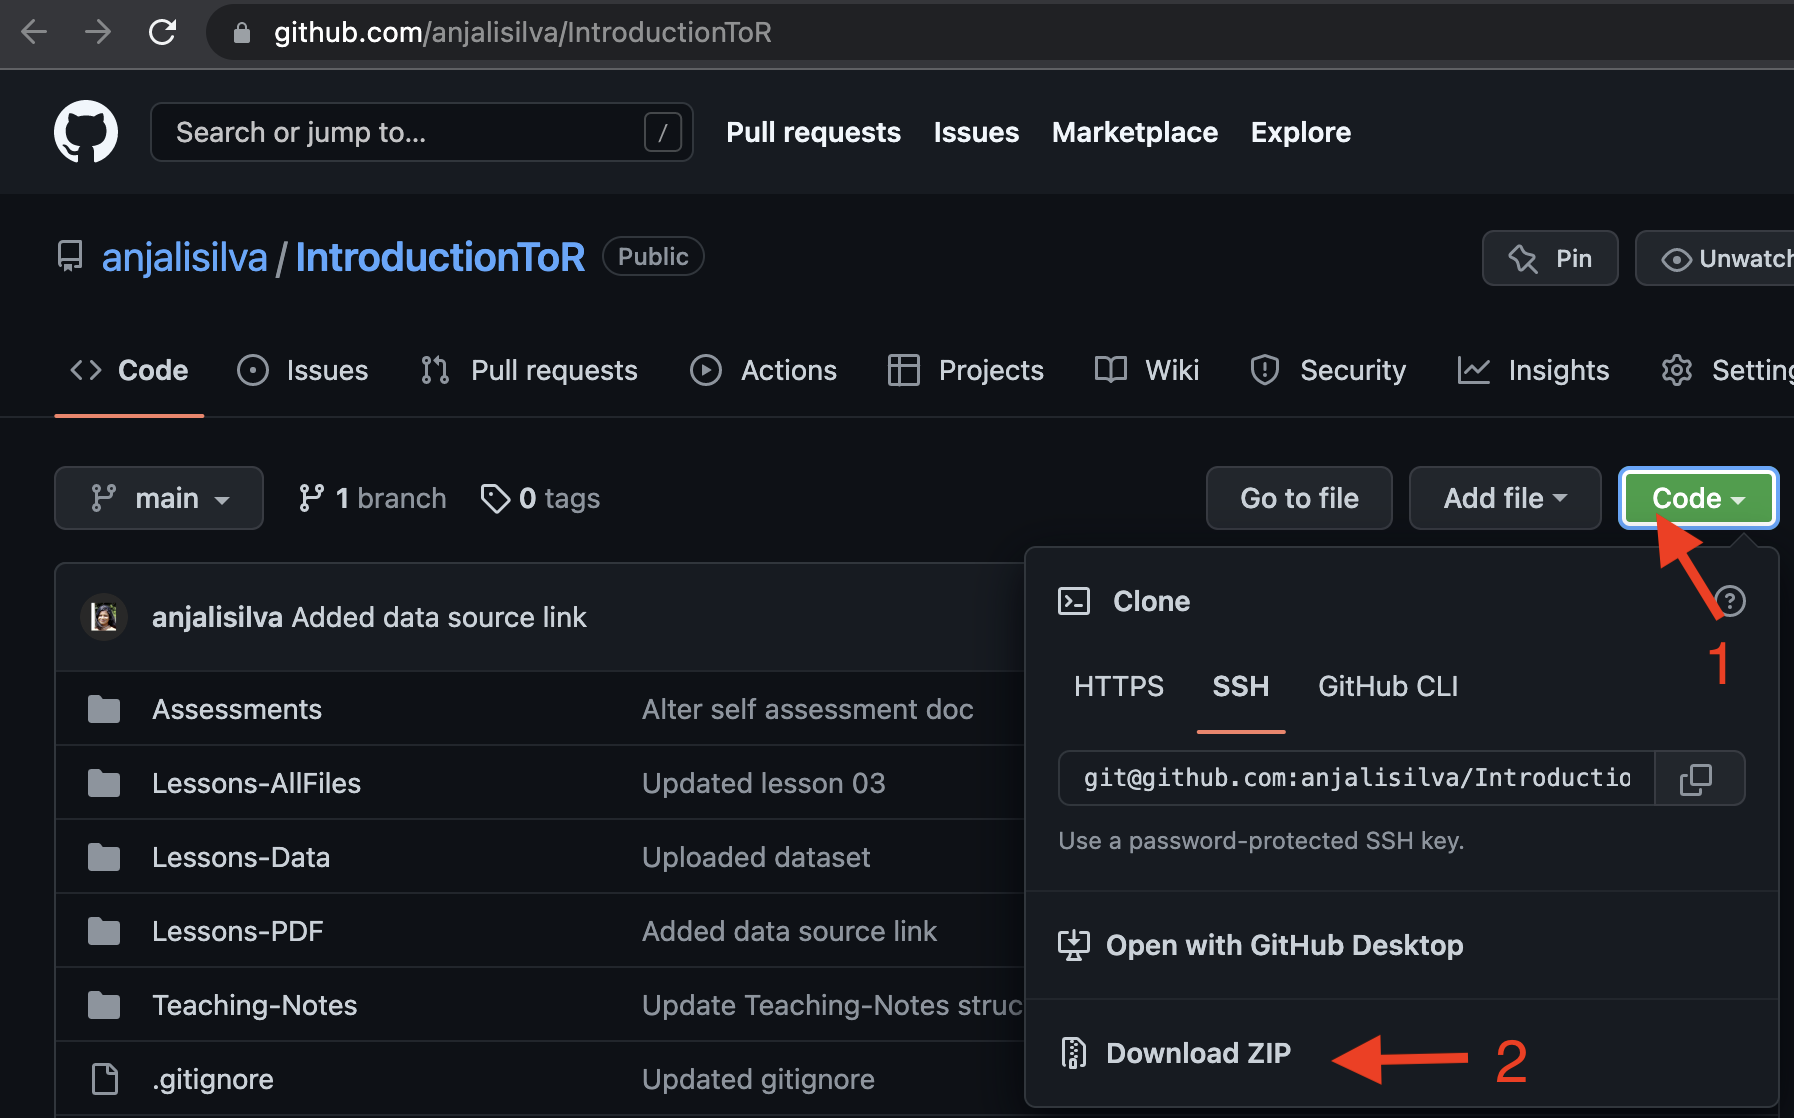Click the browser address bar URL

[523, 32]
